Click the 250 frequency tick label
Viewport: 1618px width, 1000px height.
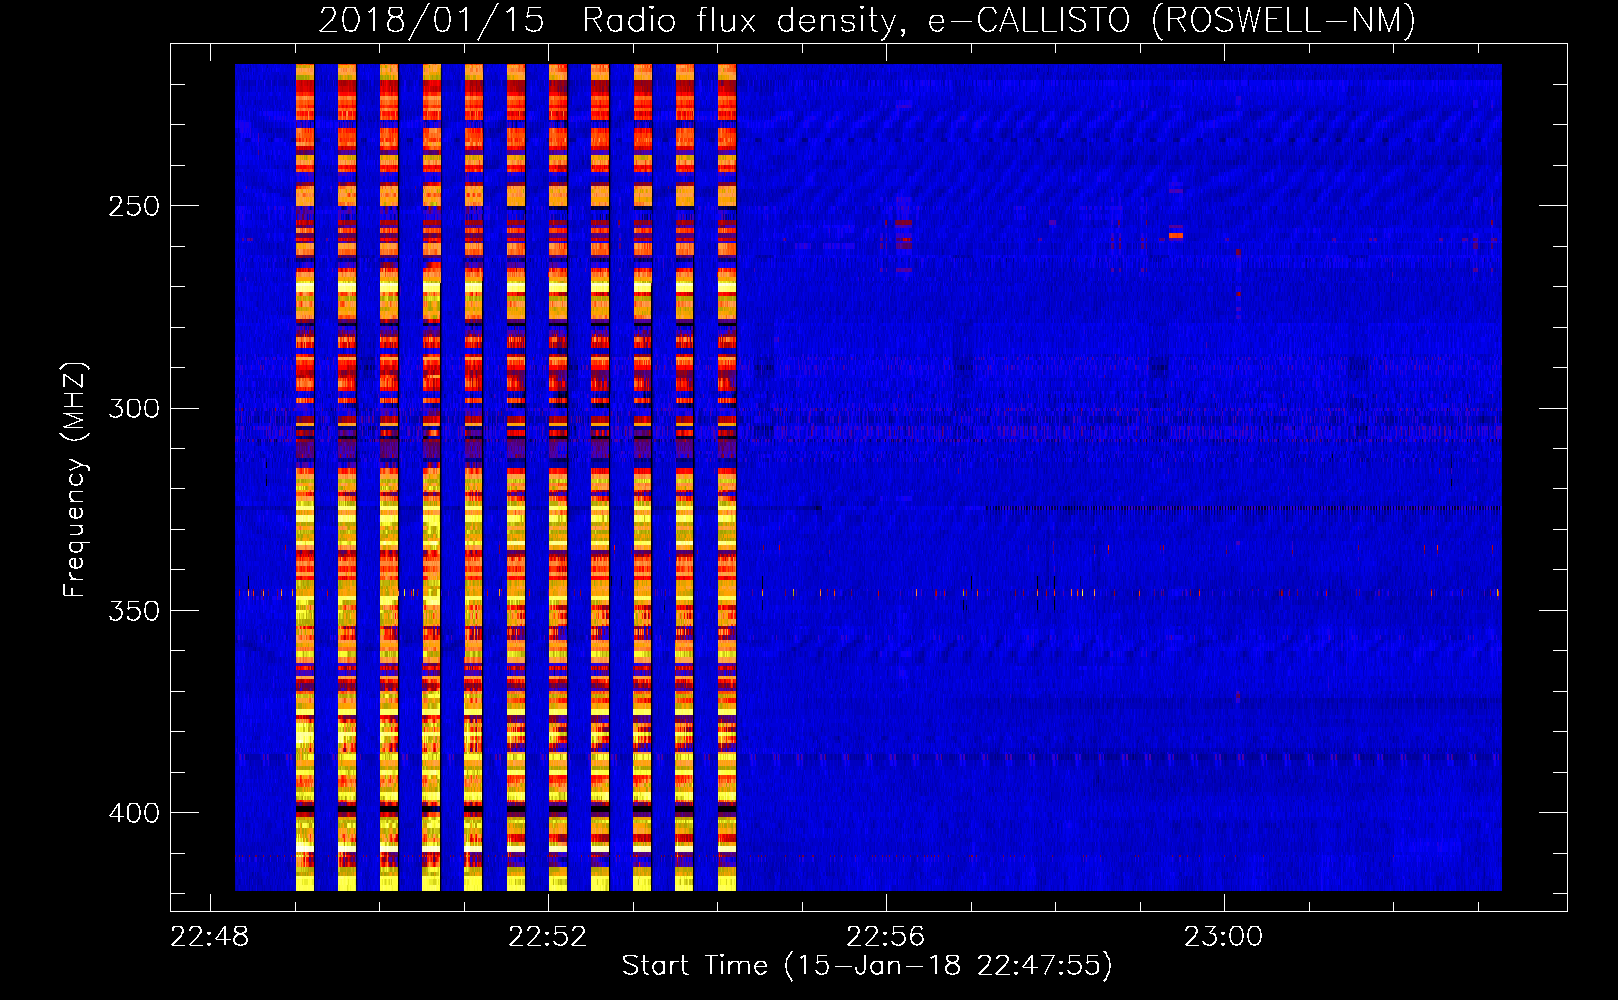pyautogui.click(x=134, y=206)
